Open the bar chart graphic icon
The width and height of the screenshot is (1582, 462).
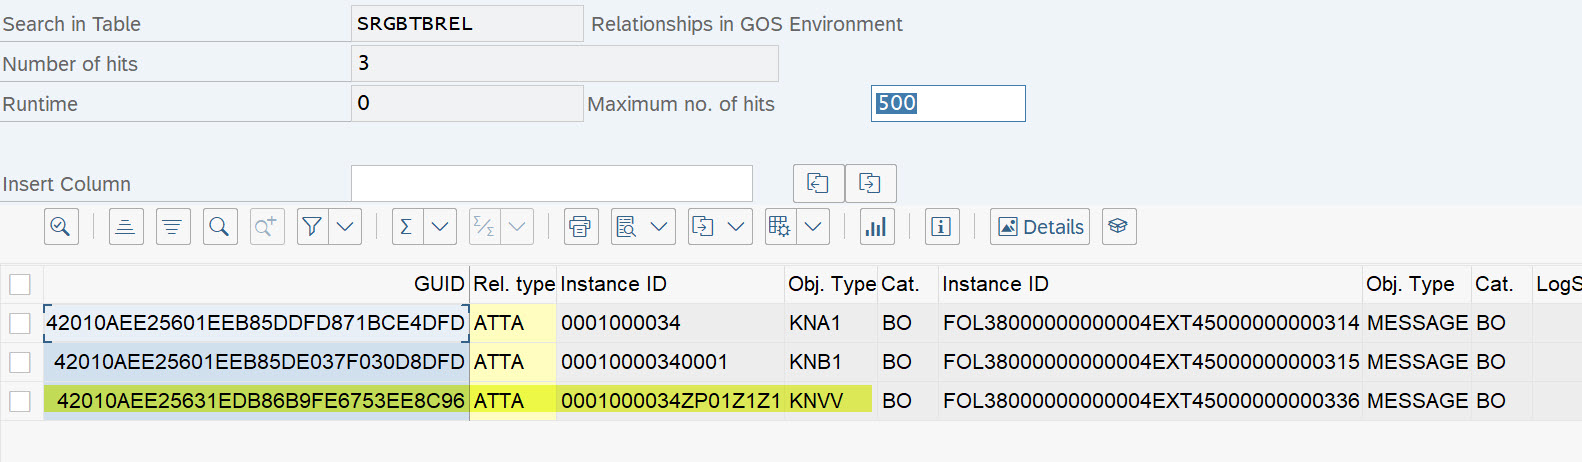pos(876,227)
